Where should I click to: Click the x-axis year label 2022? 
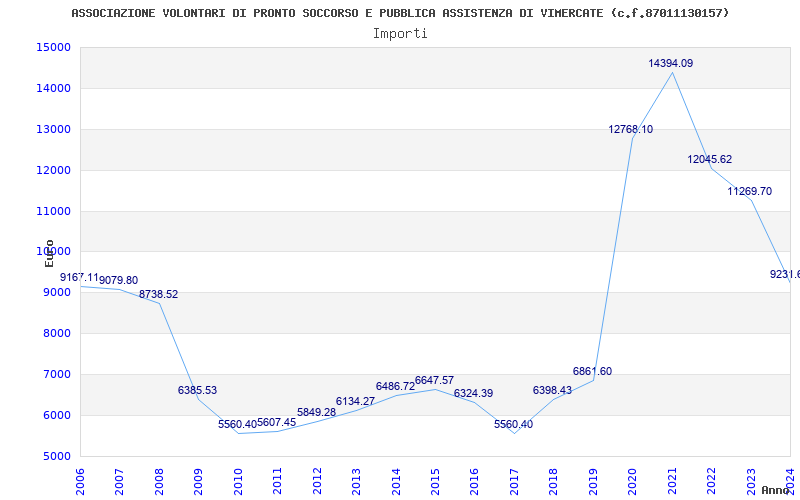tap(711, 481)
